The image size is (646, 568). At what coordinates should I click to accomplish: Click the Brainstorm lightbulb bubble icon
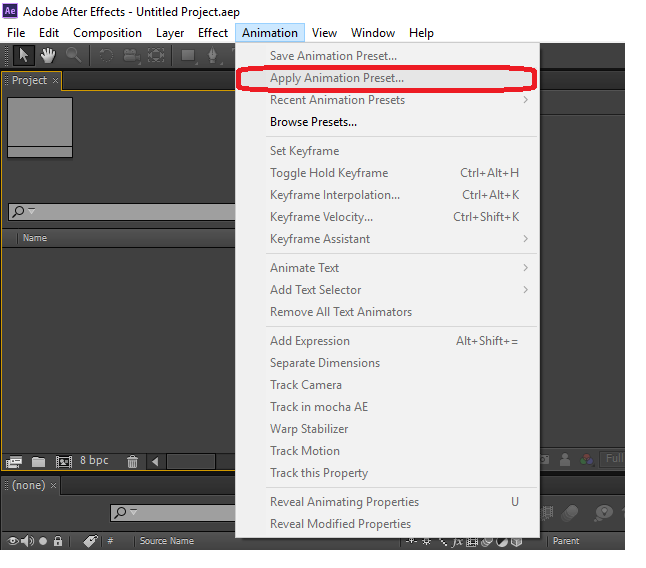click(604, 513)
